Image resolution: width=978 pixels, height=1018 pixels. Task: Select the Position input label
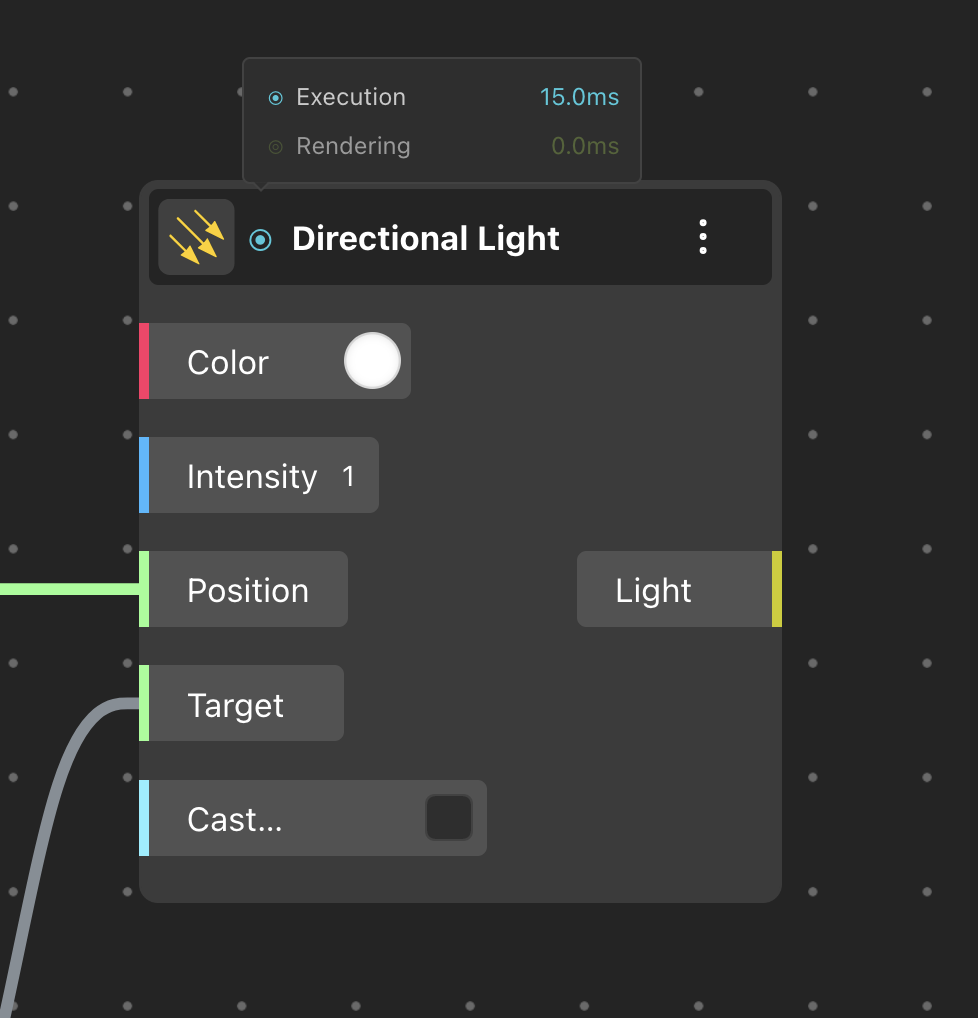coord(248,590)
